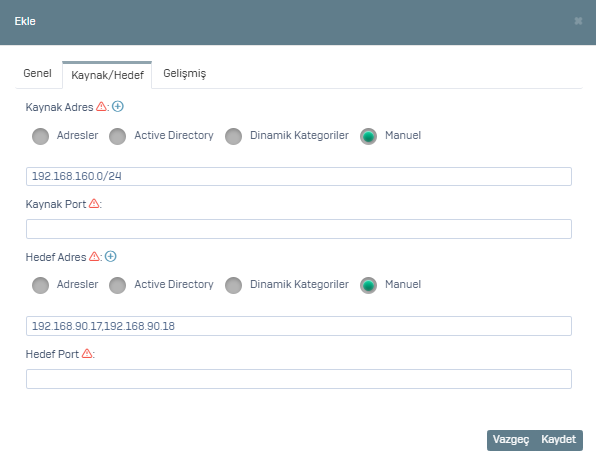Viewport: 596px width, 464px height.
Task: Click plus icon next to Hedef Adres
Action: click(x=111, y=257)
